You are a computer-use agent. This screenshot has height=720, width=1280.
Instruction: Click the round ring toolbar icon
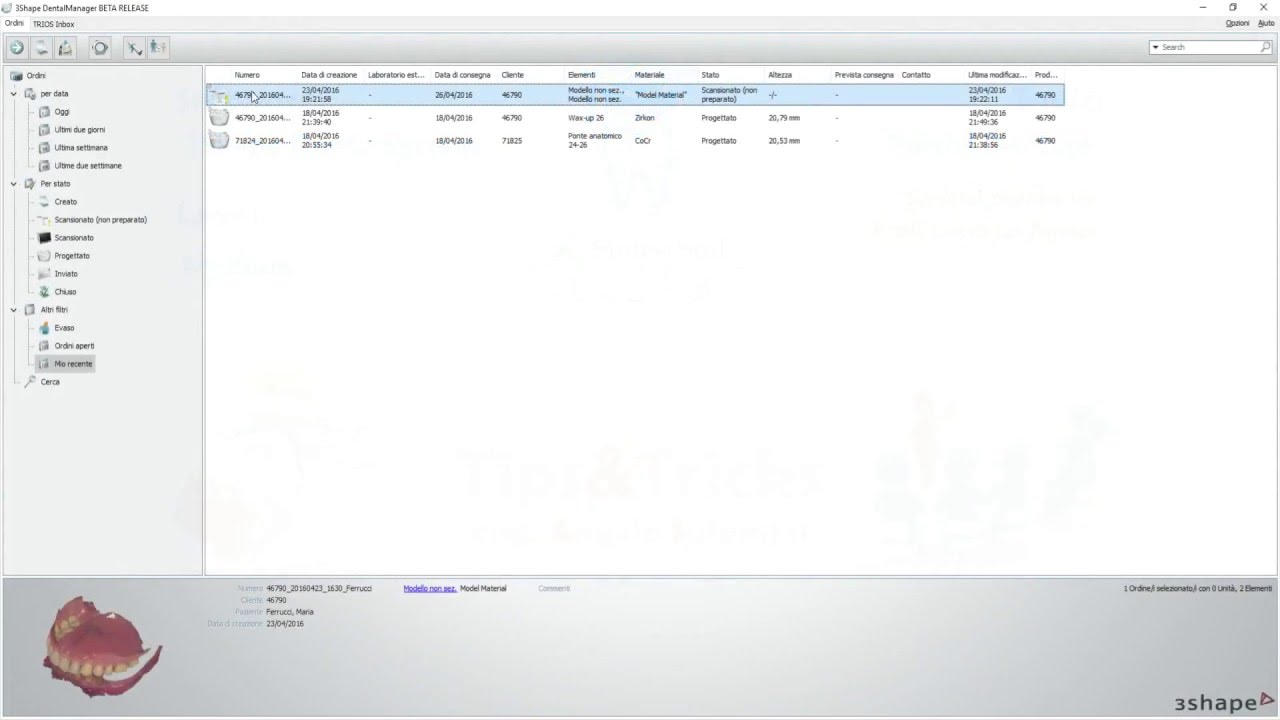(x=100, y=47)
